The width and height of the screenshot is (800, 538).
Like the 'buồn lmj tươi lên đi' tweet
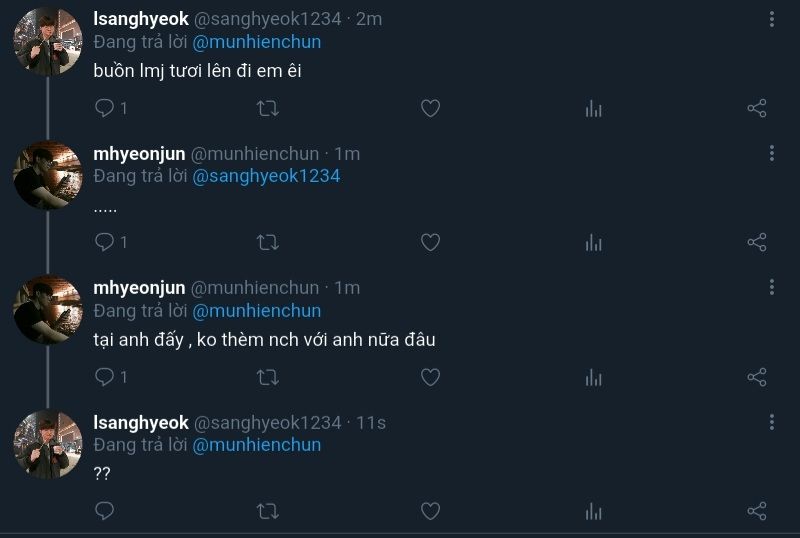430,108
